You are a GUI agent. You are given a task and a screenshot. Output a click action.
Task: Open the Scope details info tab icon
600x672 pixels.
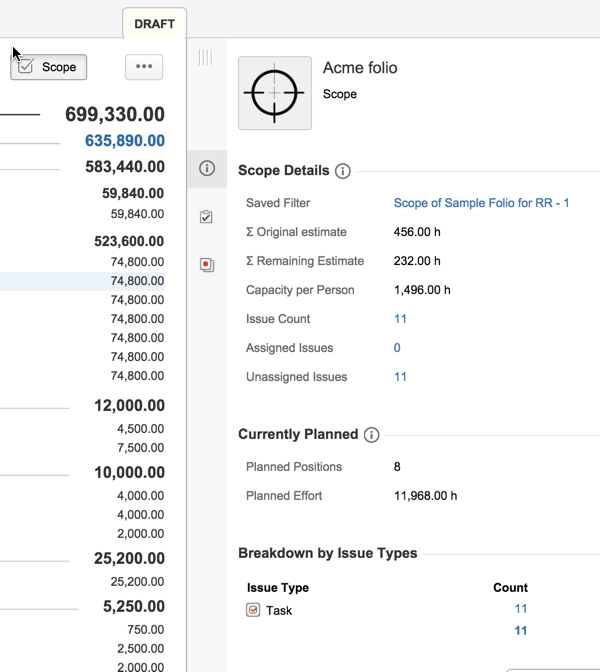coord(207,168)
